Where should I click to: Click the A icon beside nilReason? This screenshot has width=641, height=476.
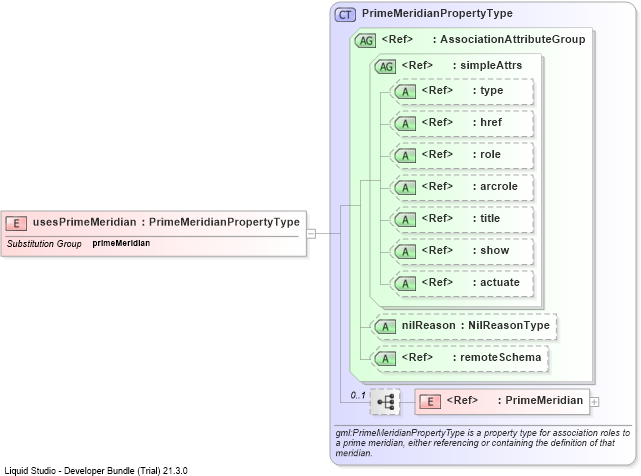click(385, 327)
